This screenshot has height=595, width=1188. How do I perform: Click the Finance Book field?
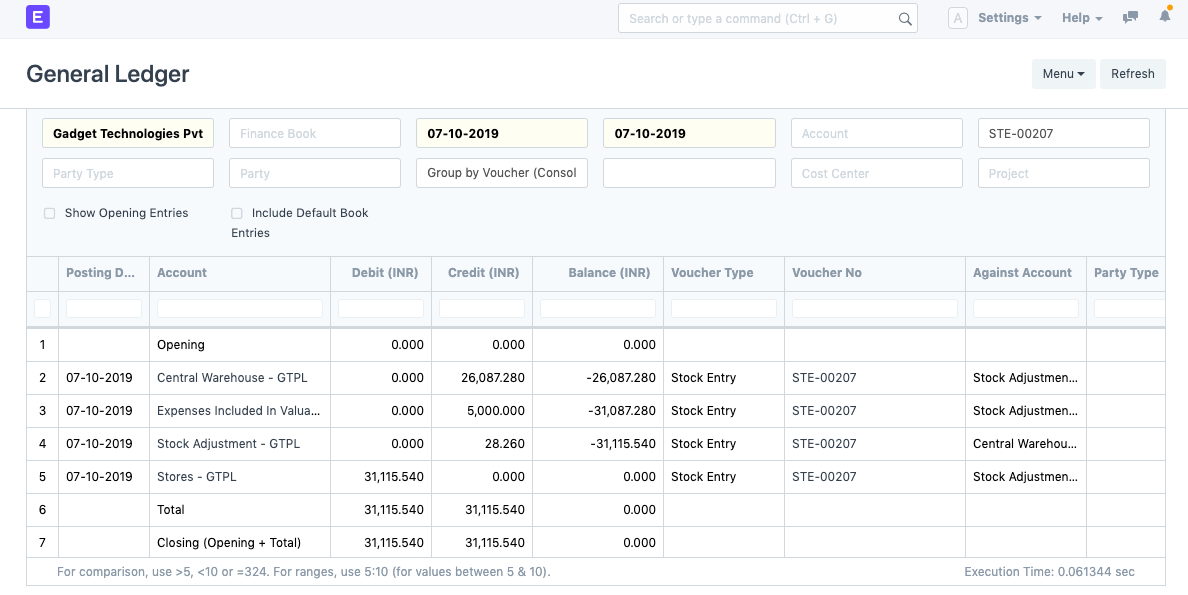click(314, 132)
